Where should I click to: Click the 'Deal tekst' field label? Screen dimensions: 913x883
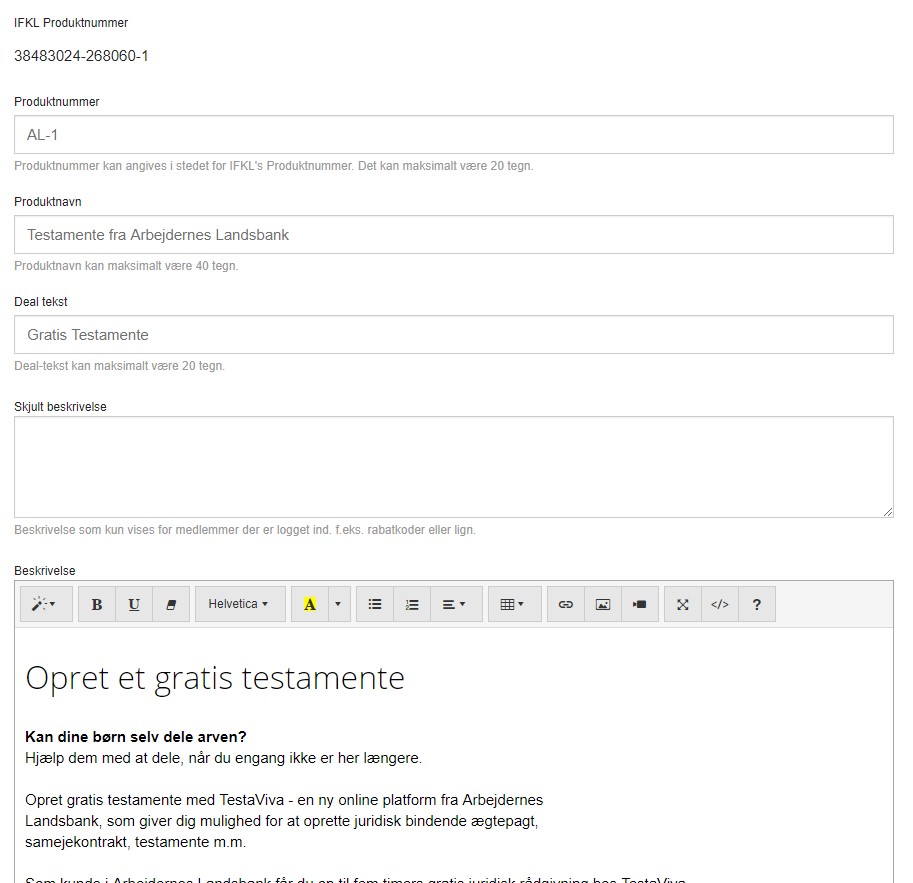click(x=41, y=302)
